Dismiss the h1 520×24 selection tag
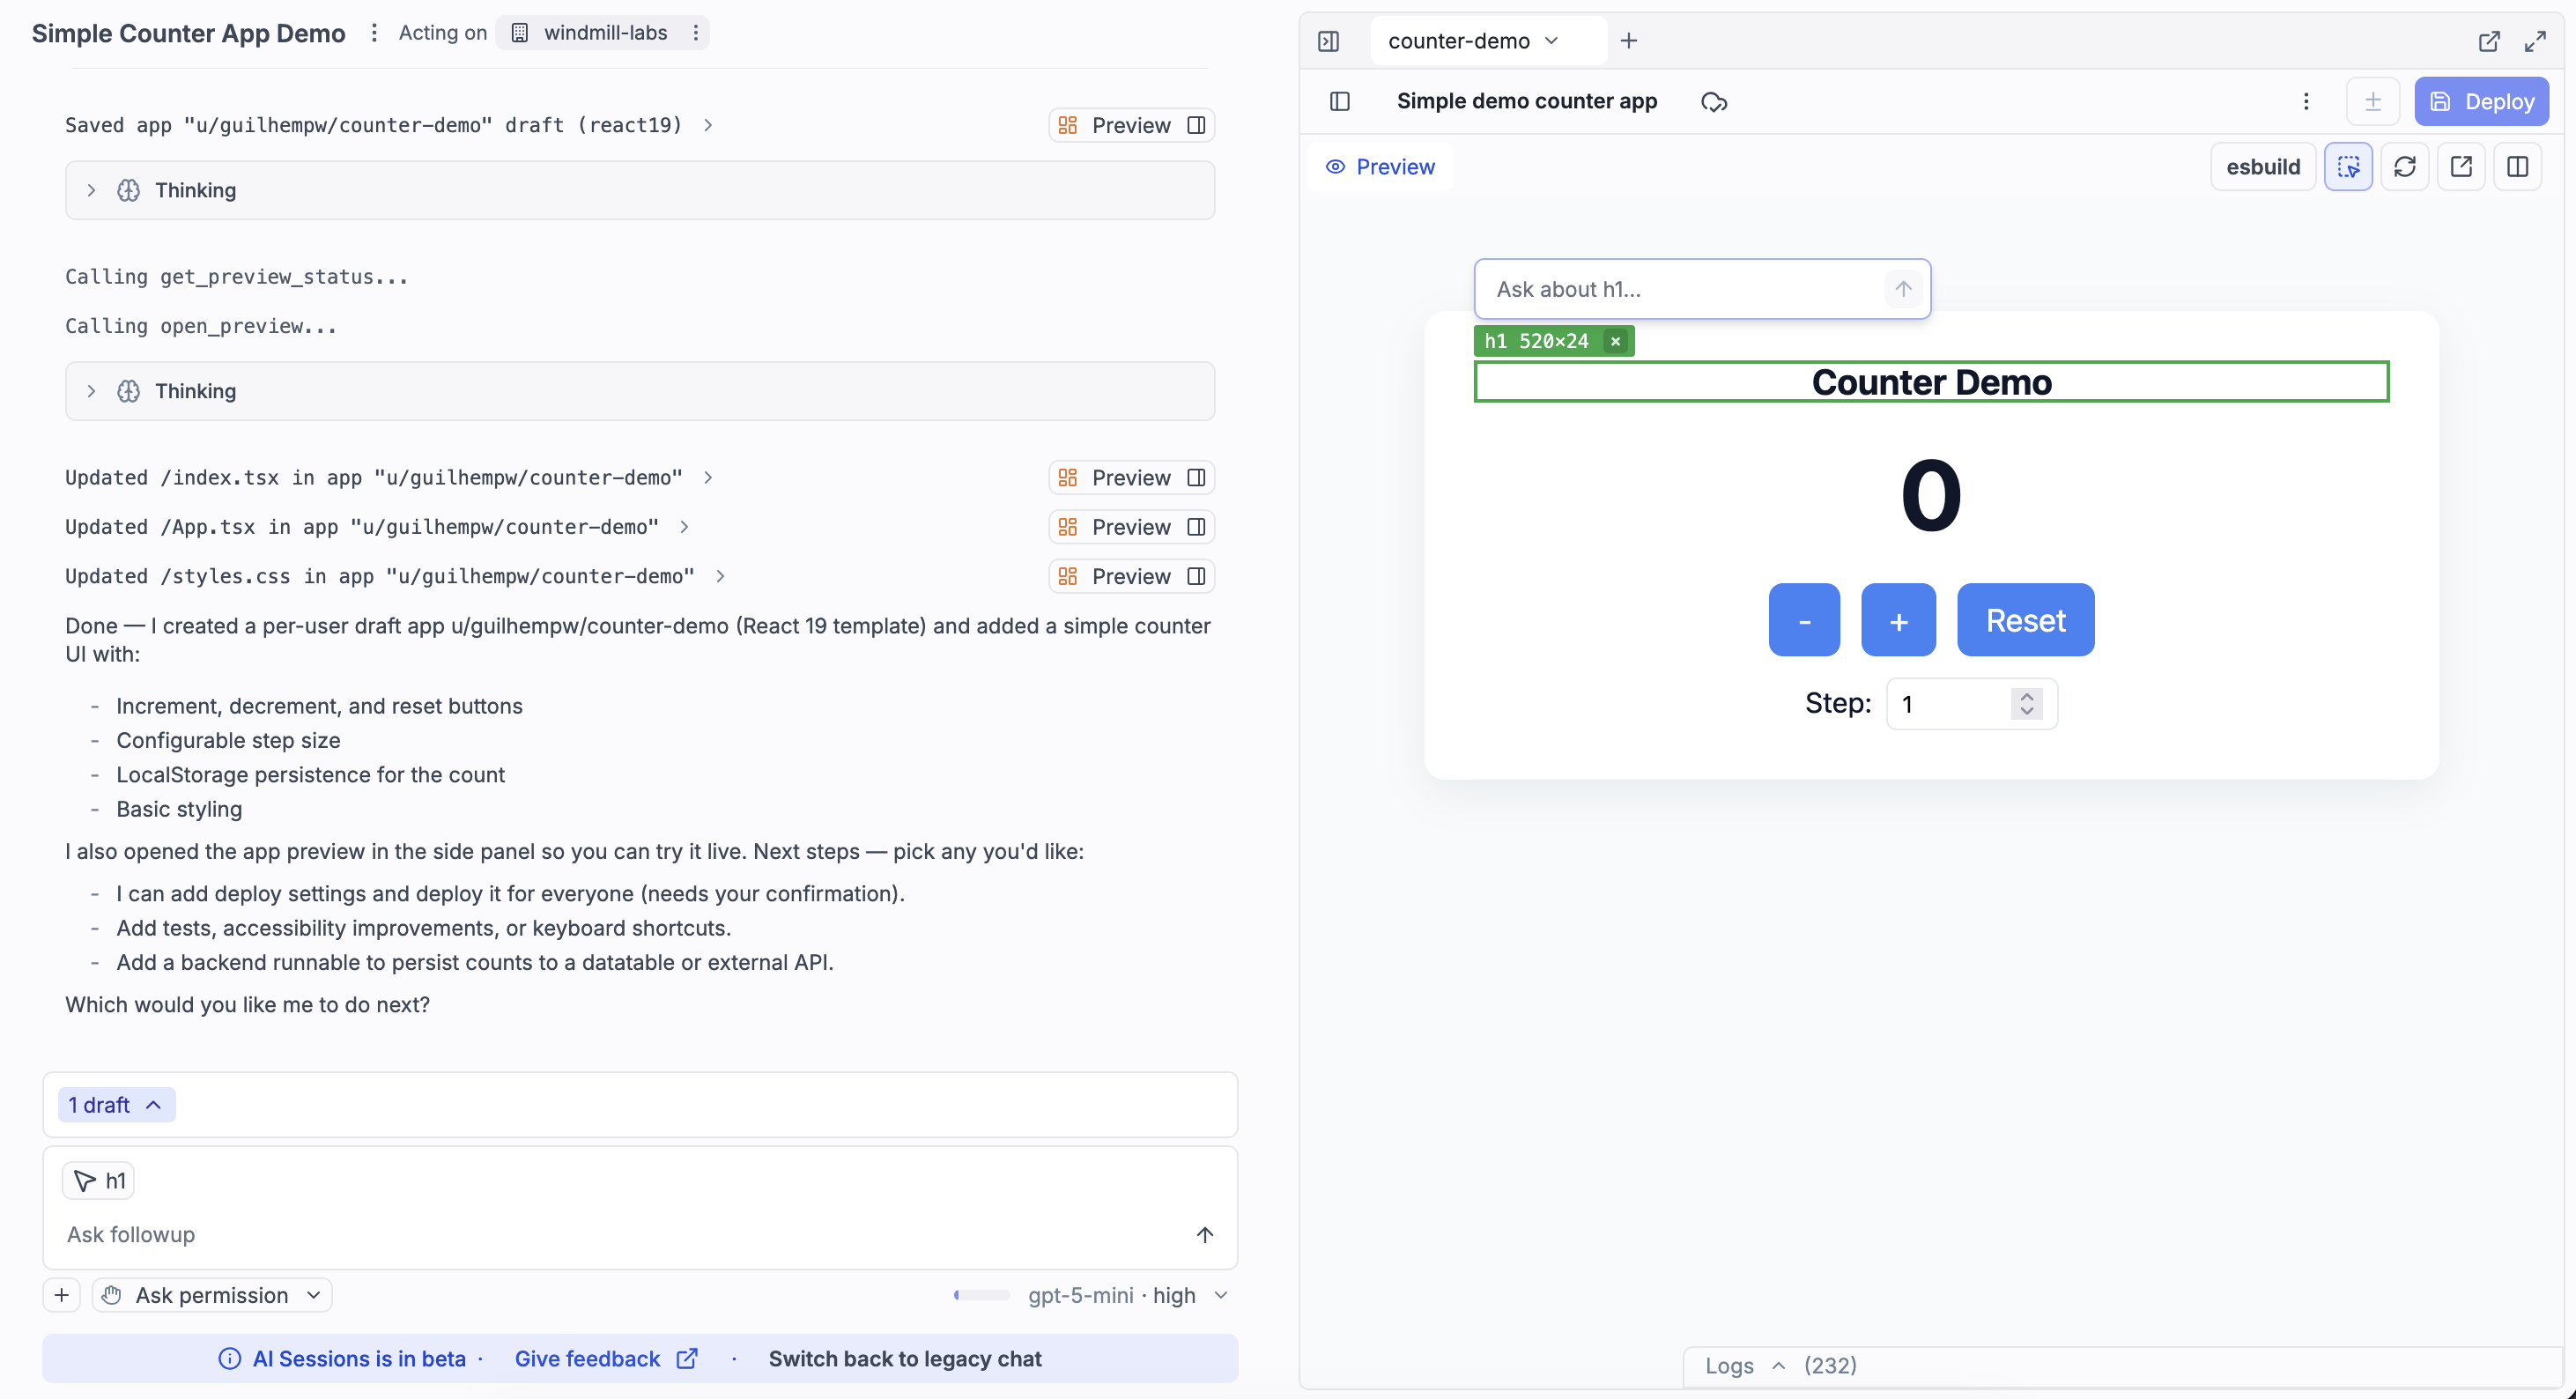Viewport: 2576px width, 1399px height. point(1615,341)
